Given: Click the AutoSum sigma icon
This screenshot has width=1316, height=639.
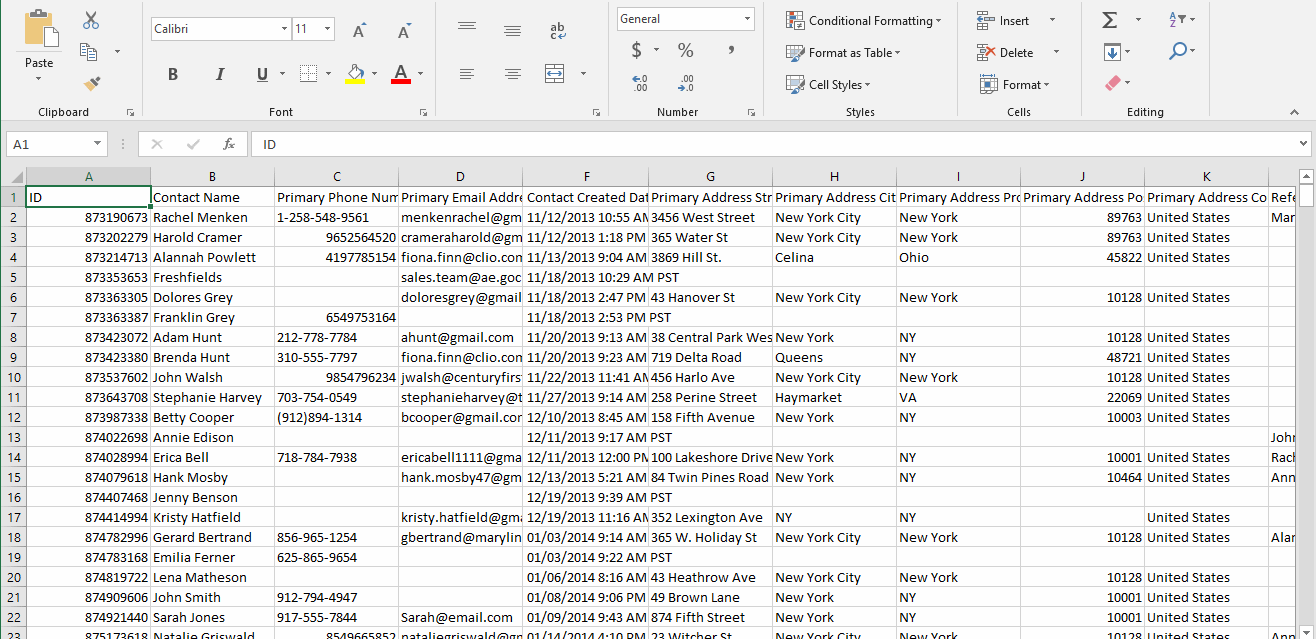Looking at the screenshot, I should pyautogui.click(x=1109, y=20).
